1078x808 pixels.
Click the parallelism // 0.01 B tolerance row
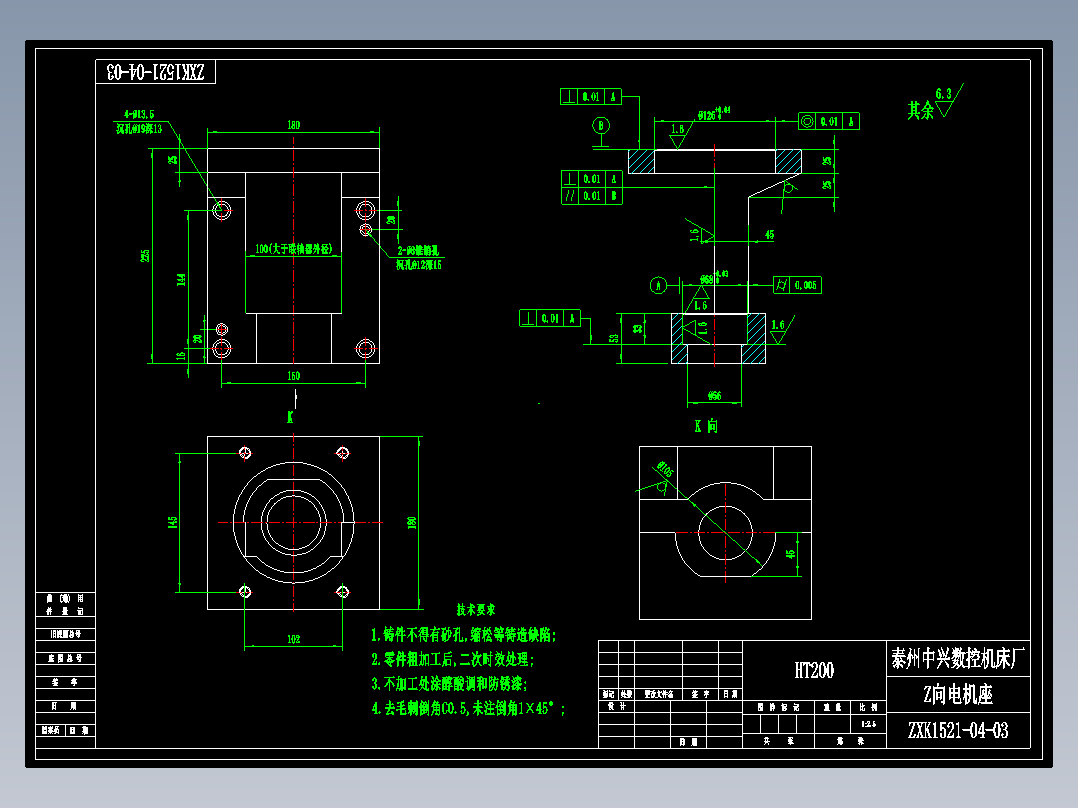(x=592, y=196)
